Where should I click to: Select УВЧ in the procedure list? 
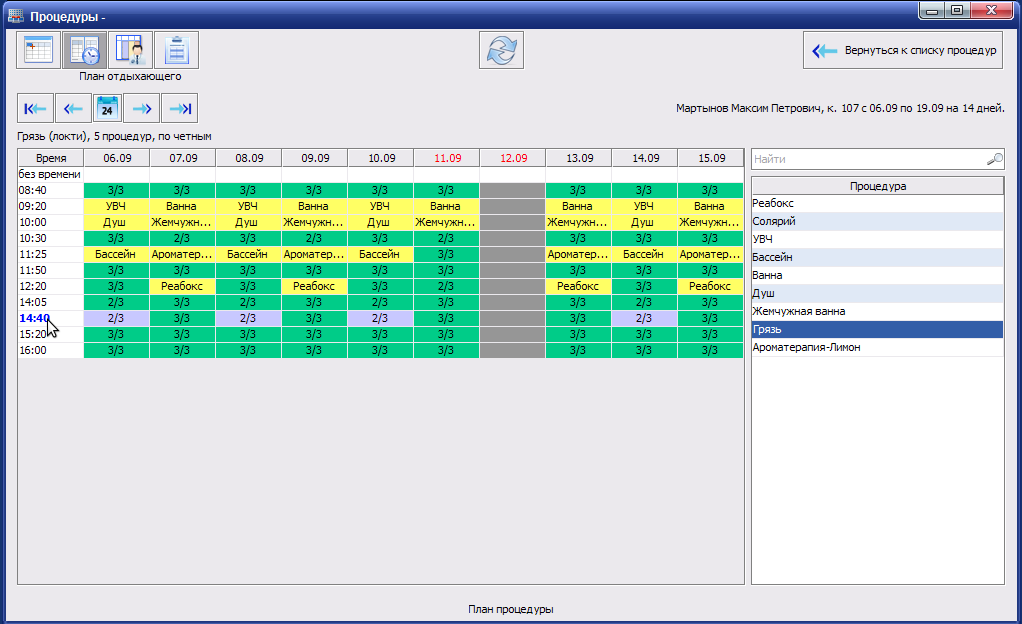(877, 239)
